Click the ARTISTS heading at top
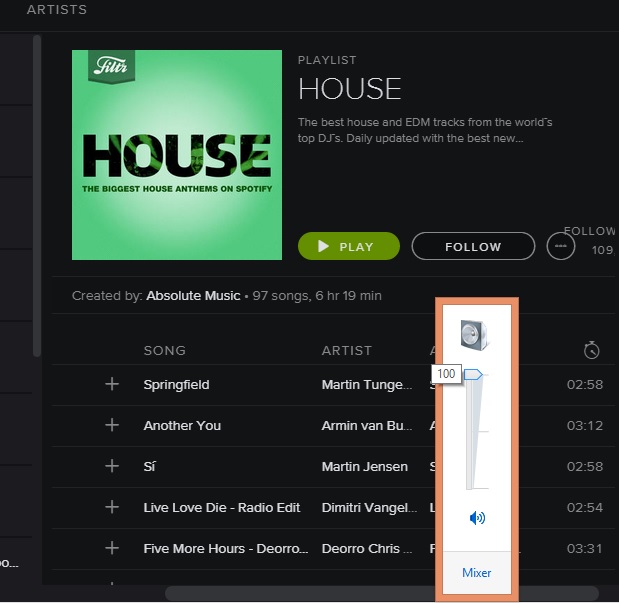The image size is (619, 603). (57, 9)
